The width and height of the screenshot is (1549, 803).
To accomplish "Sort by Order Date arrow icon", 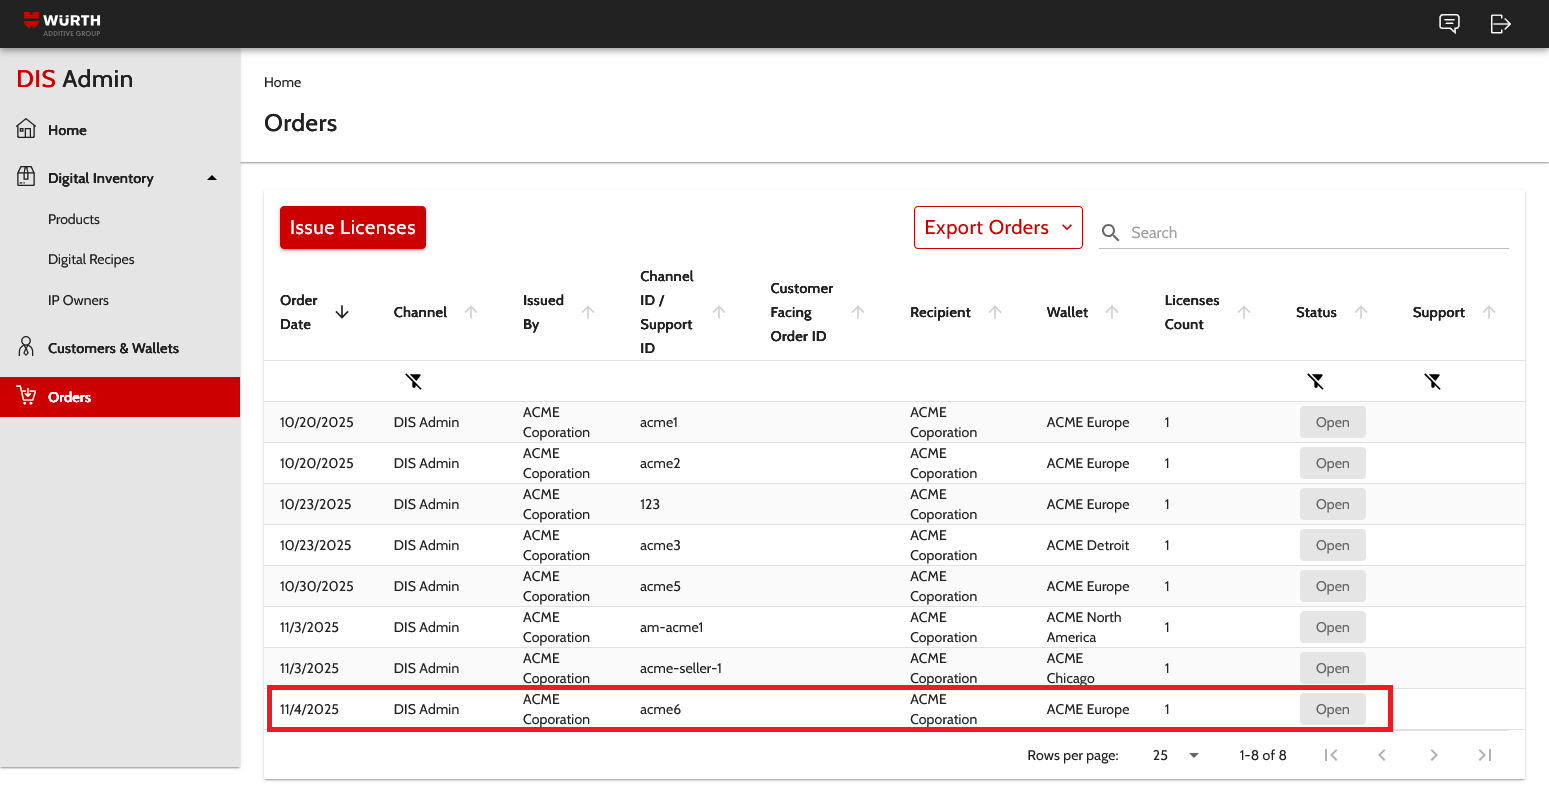I will coord(342,312).
